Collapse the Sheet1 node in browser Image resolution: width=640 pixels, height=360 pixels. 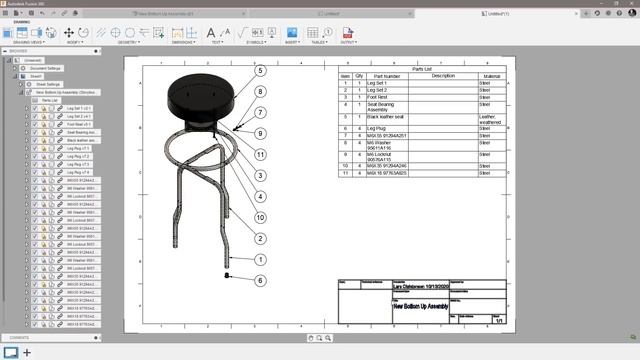[15, 76]
